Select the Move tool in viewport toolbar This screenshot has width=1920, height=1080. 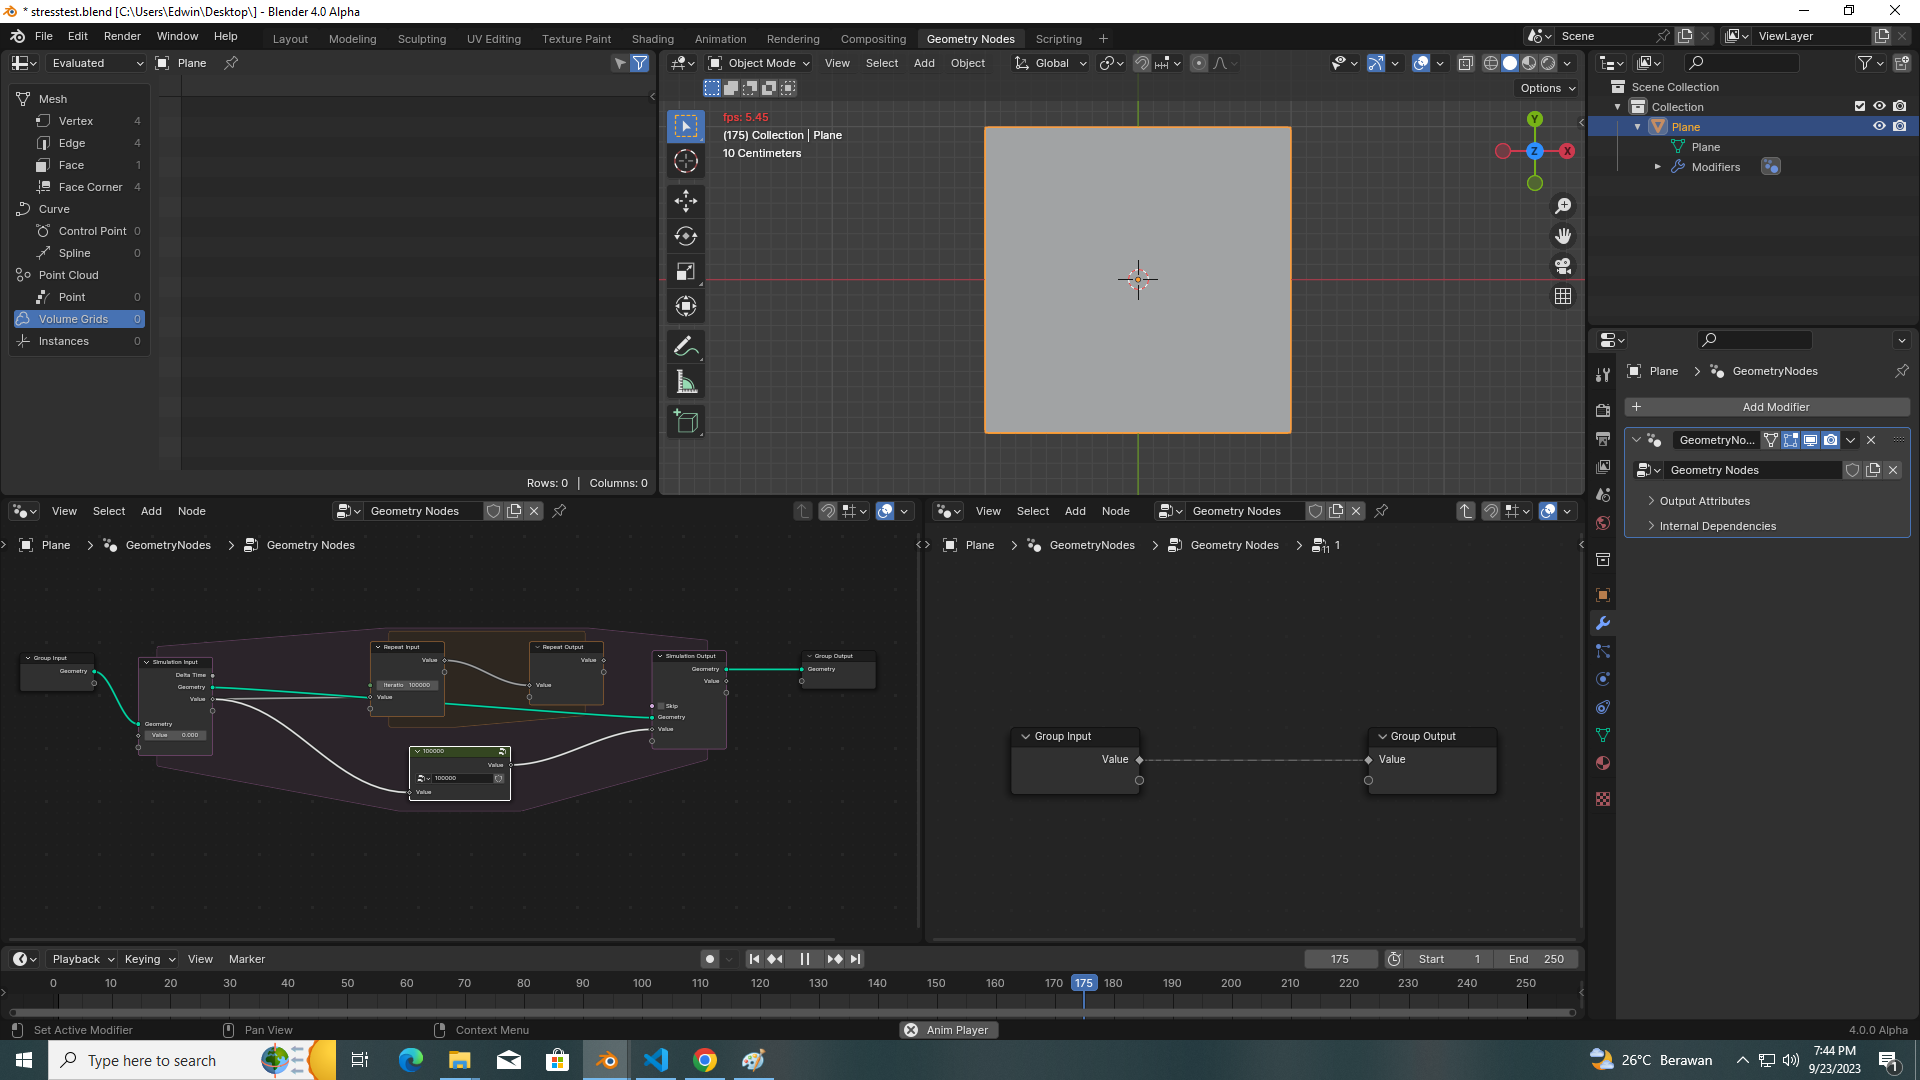[686, 201]
